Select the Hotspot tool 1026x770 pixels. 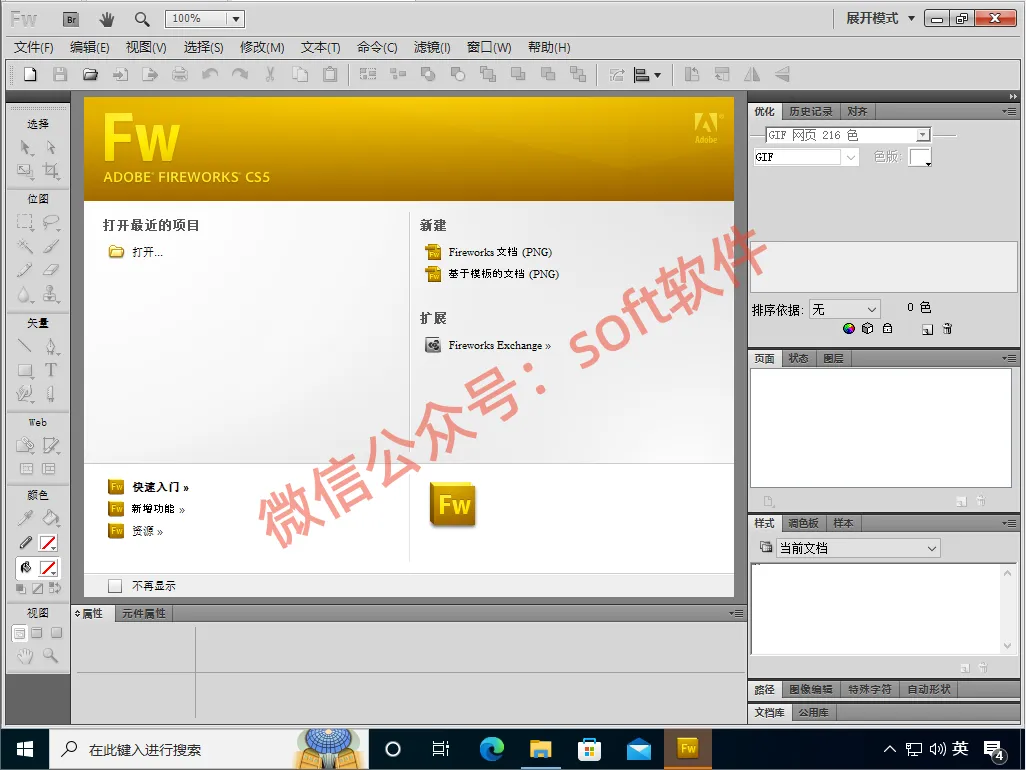(x=25, y=446)
